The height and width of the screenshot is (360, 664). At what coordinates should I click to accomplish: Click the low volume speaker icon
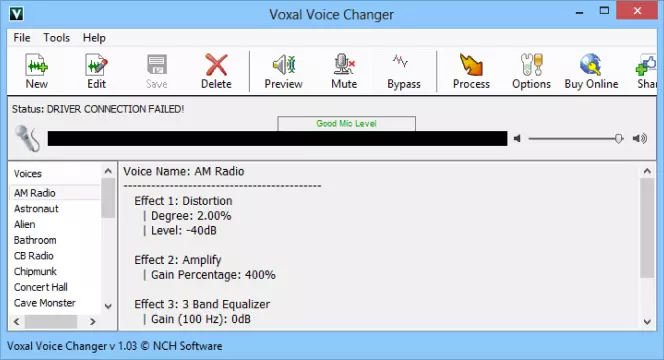(x=517, y=138)
